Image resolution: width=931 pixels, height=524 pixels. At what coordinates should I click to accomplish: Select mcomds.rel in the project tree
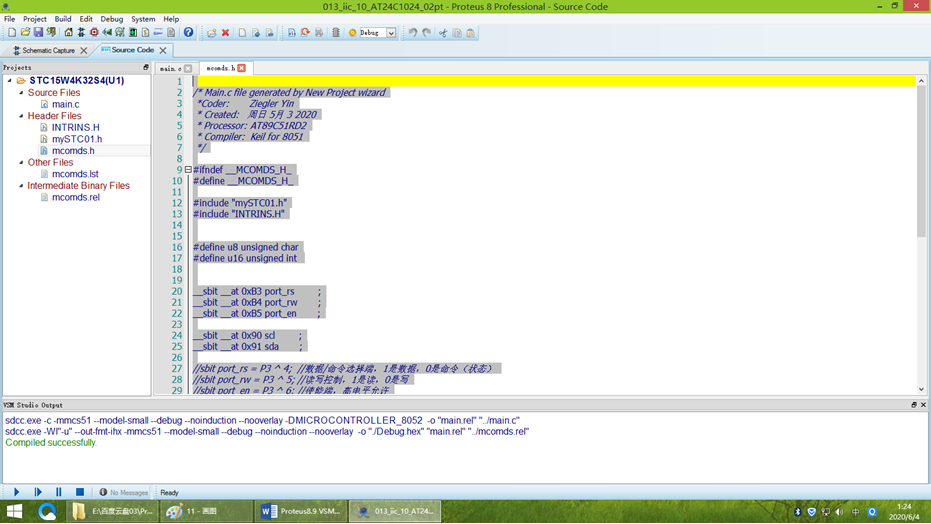pyautogui.click(x=75, y=197)
